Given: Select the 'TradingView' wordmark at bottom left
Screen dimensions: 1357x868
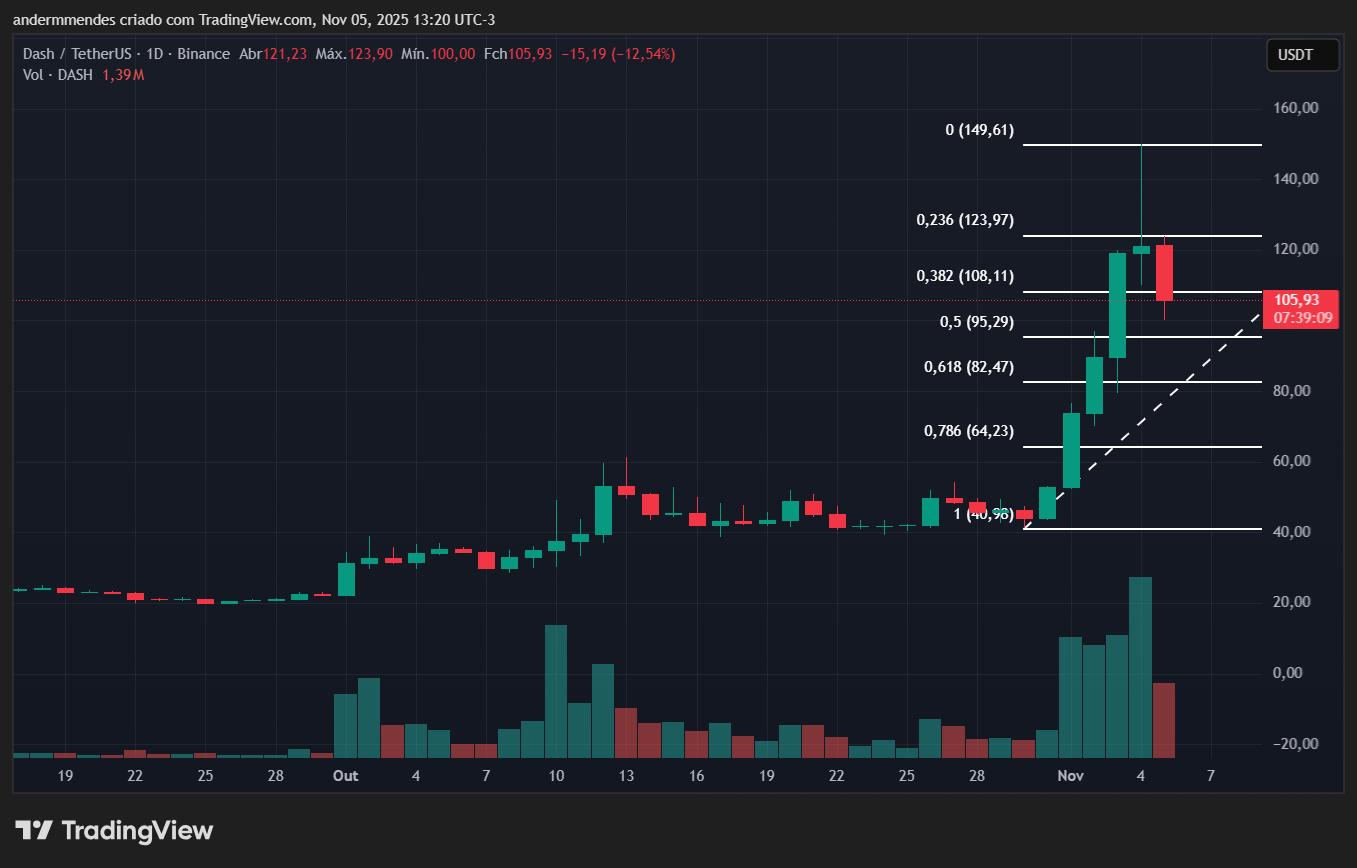Looking at the screenshot, I should (x=137, y=830).
